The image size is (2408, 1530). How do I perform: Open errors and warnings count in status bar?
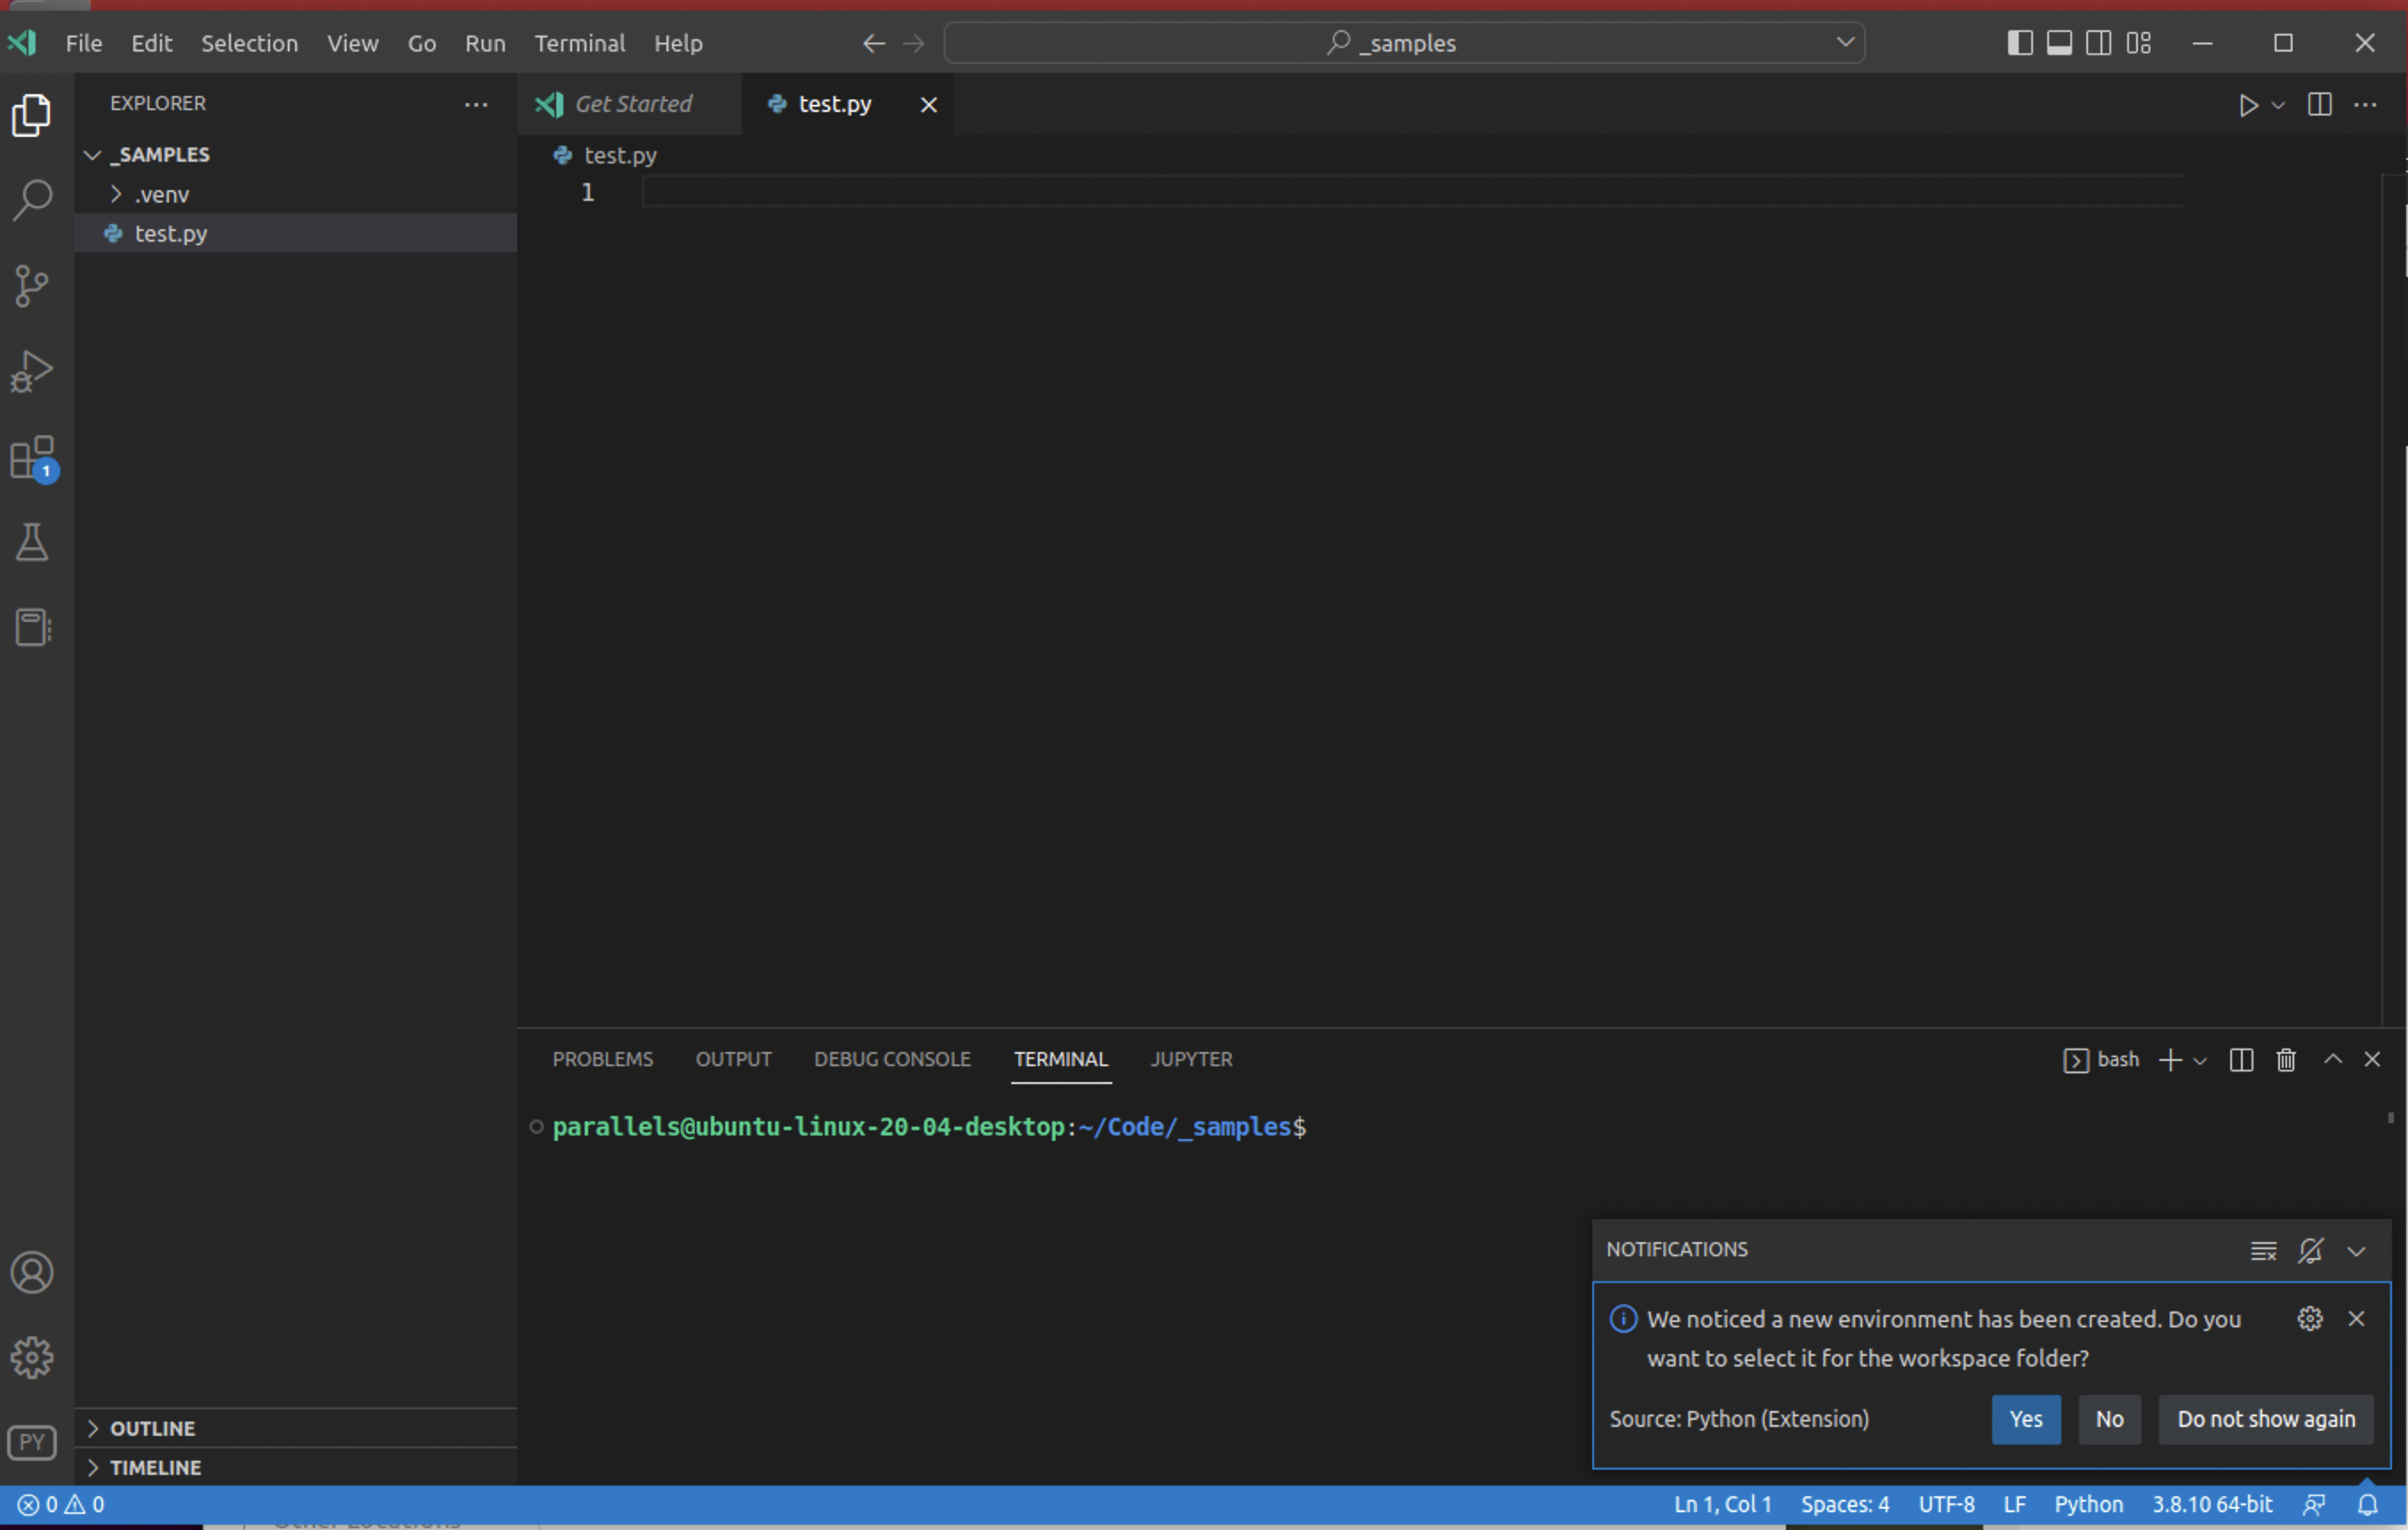pyautogui.click(x=61, y=1505)
